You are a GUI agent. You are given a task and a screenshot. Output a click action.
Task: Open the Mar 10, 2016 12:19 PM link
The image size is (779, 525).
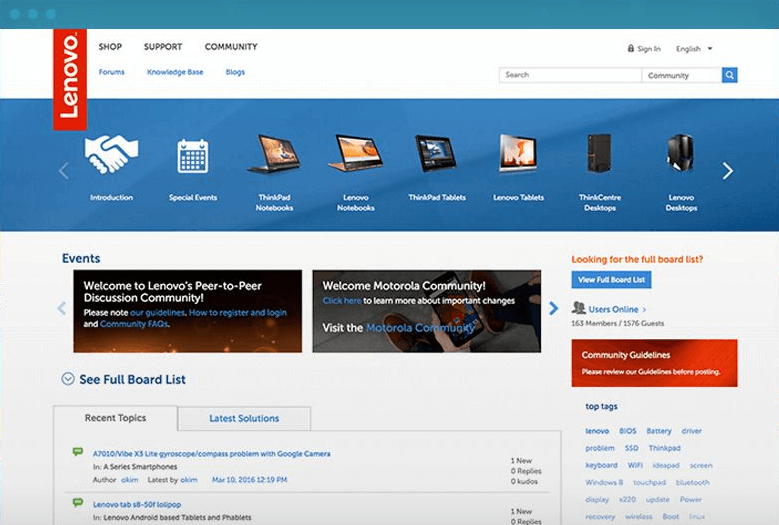[x=249, y=480]
